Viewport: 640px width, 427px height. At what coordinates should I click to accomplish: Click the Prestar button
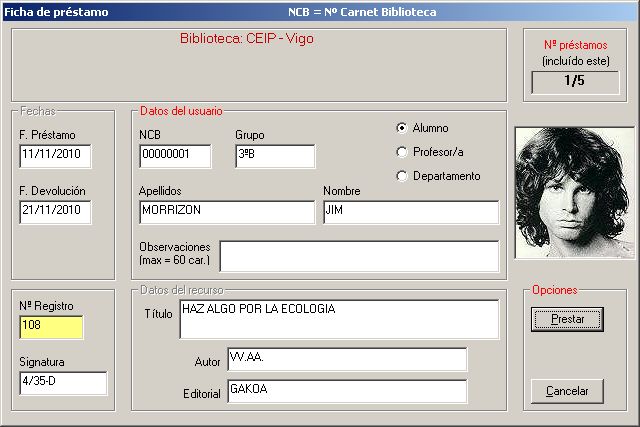pos(567,319)
